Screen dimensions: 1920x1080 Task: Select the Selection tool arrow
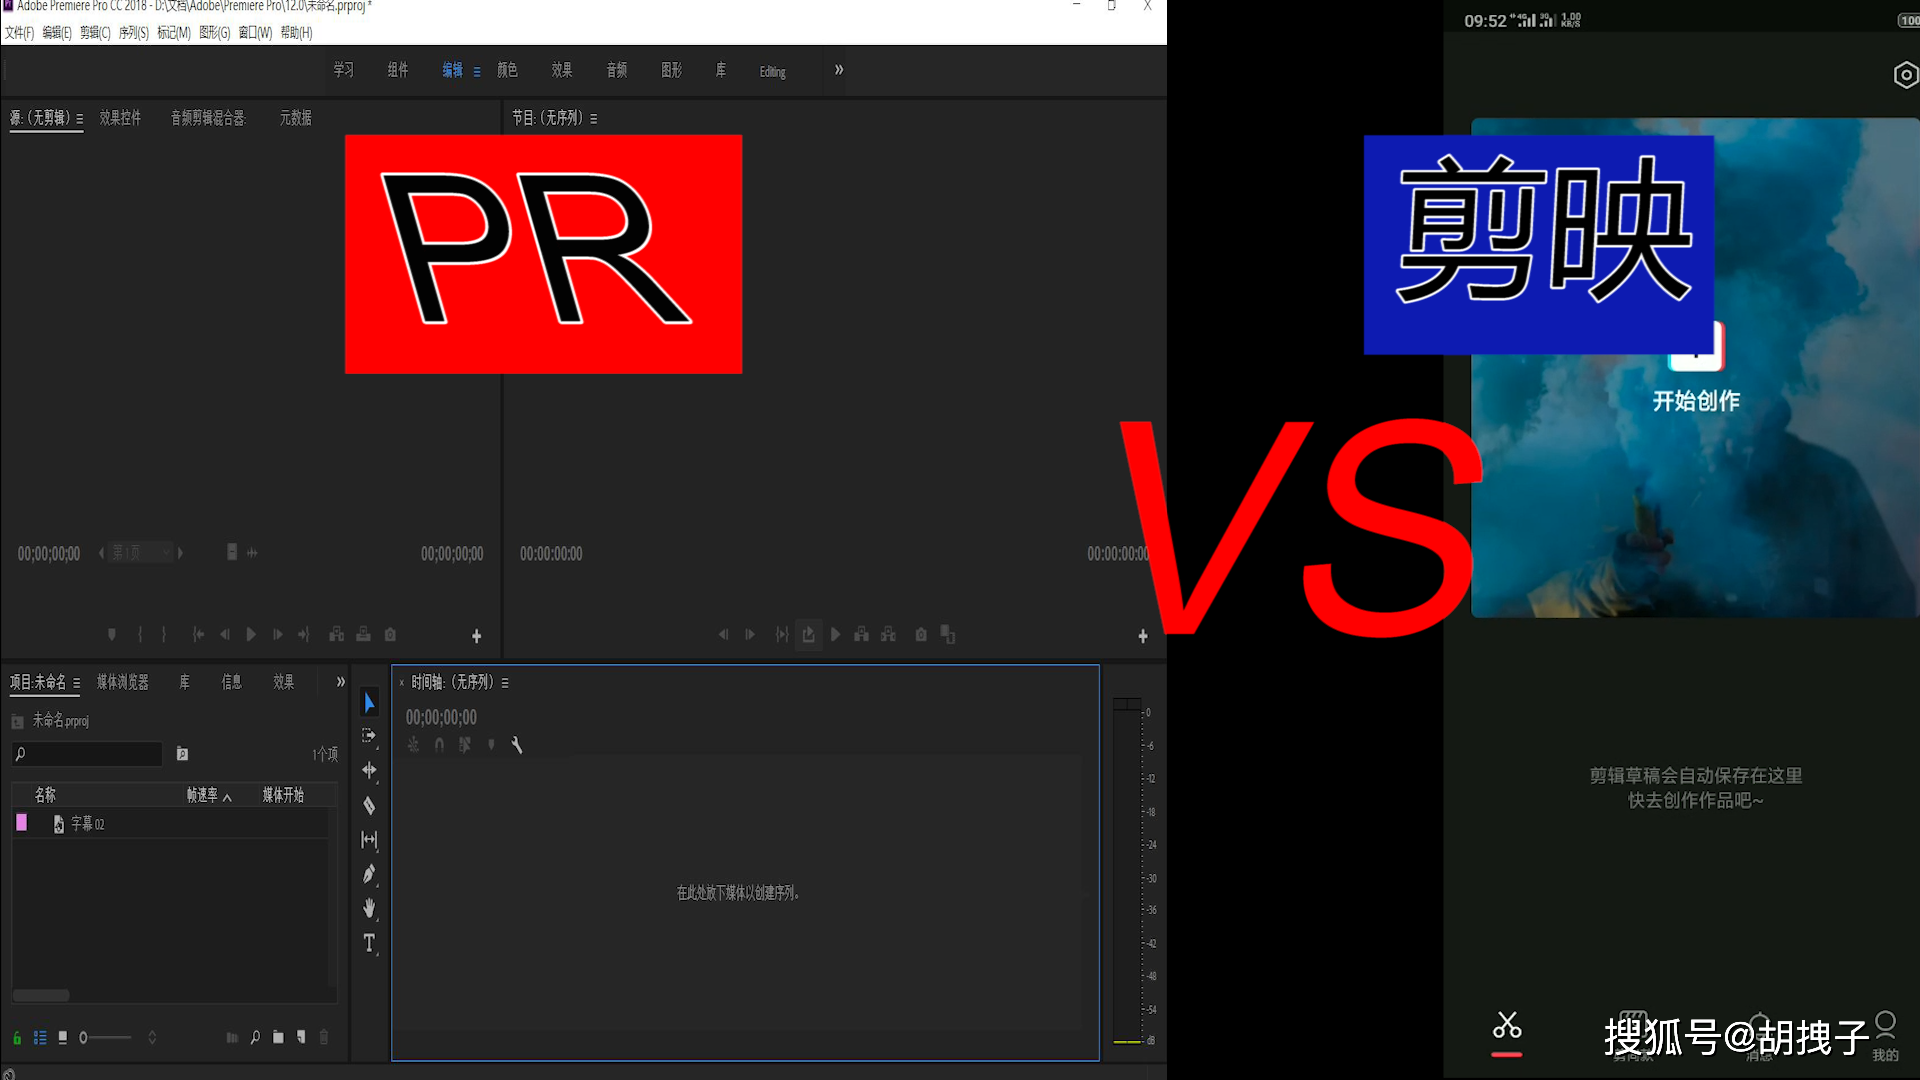click(369, 703)
